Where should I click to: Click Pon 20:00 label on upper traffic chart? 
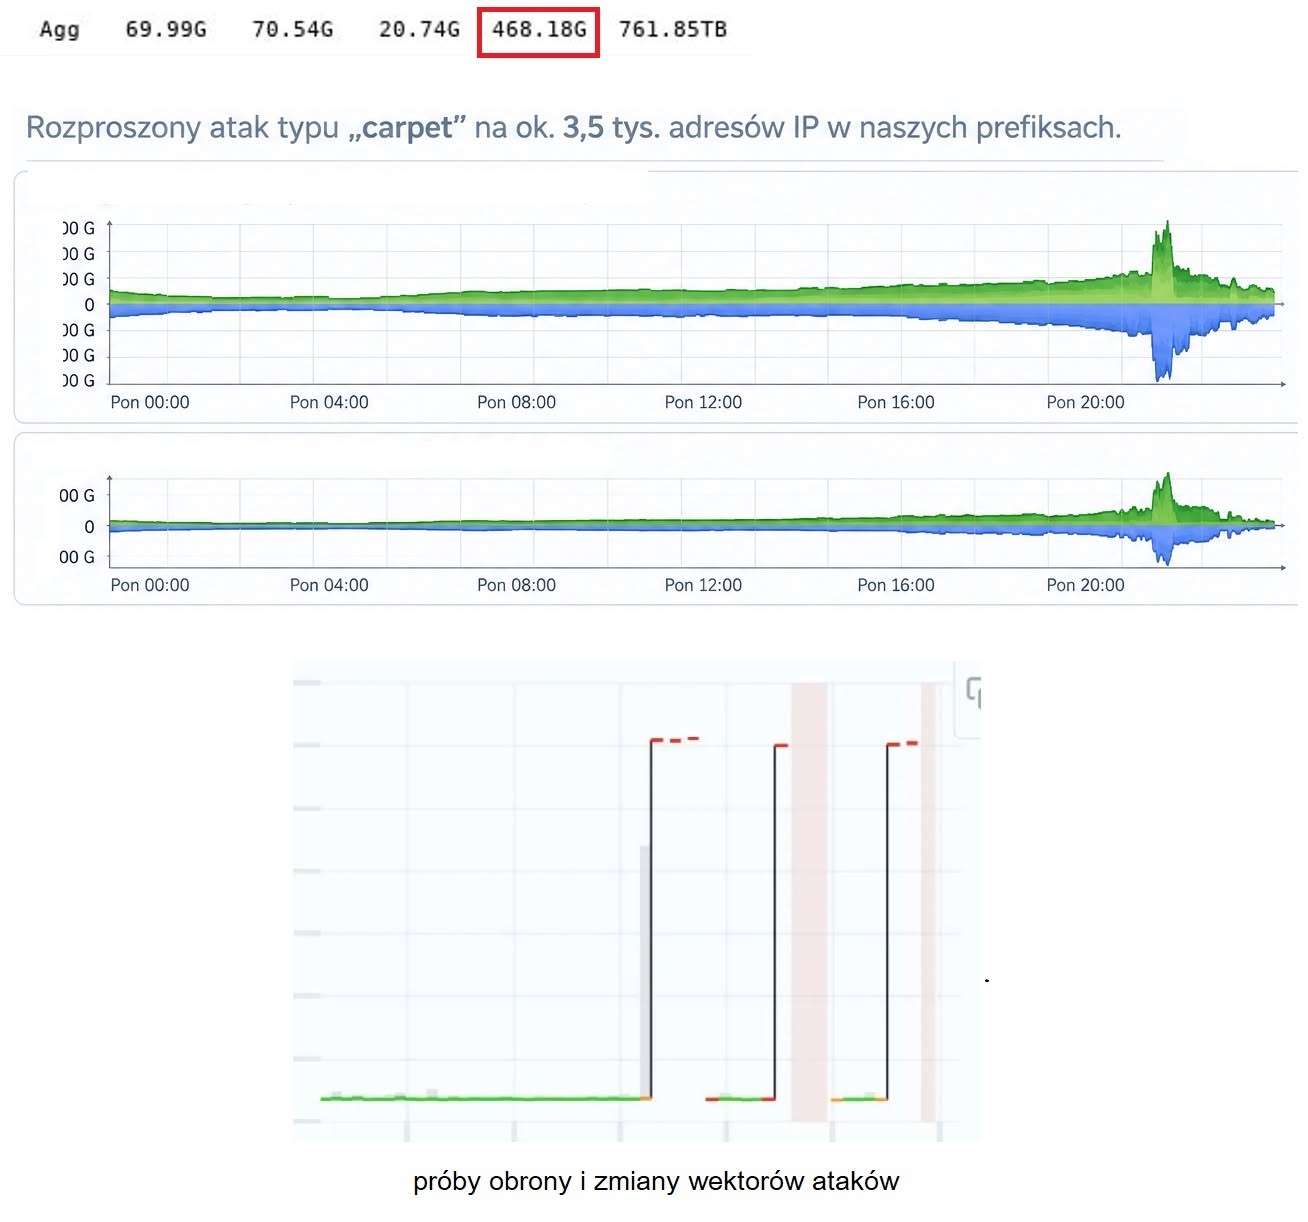pyautogui.click(x=1085, y=402)
